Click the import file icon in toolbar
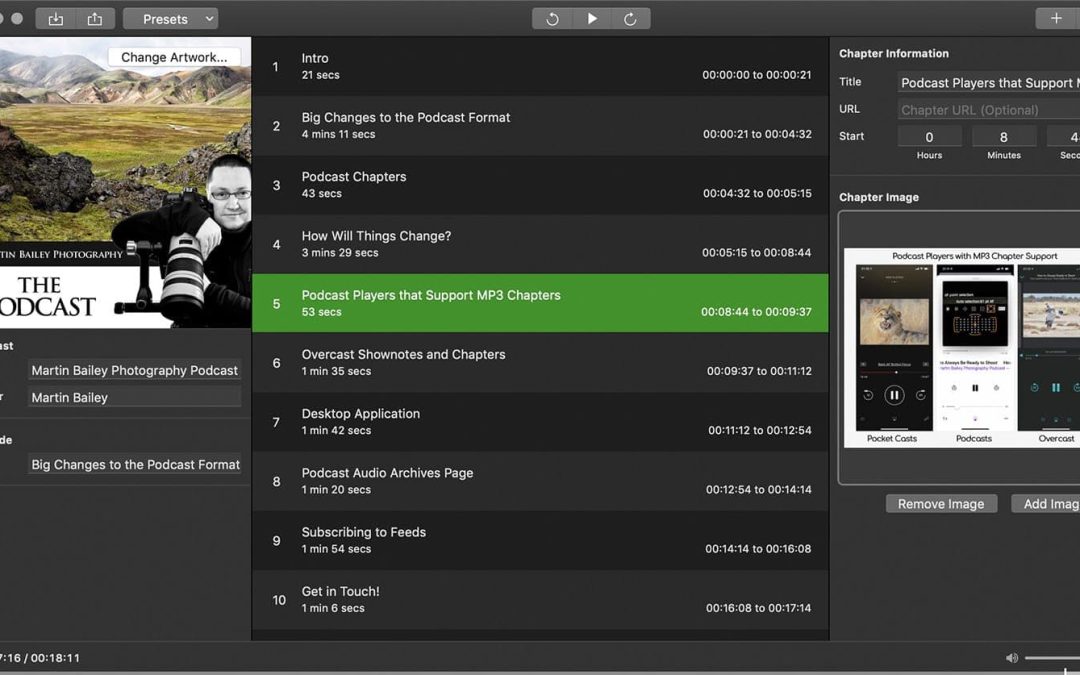Viewport: 1080px width, 675px height. (x=55, y=19)
